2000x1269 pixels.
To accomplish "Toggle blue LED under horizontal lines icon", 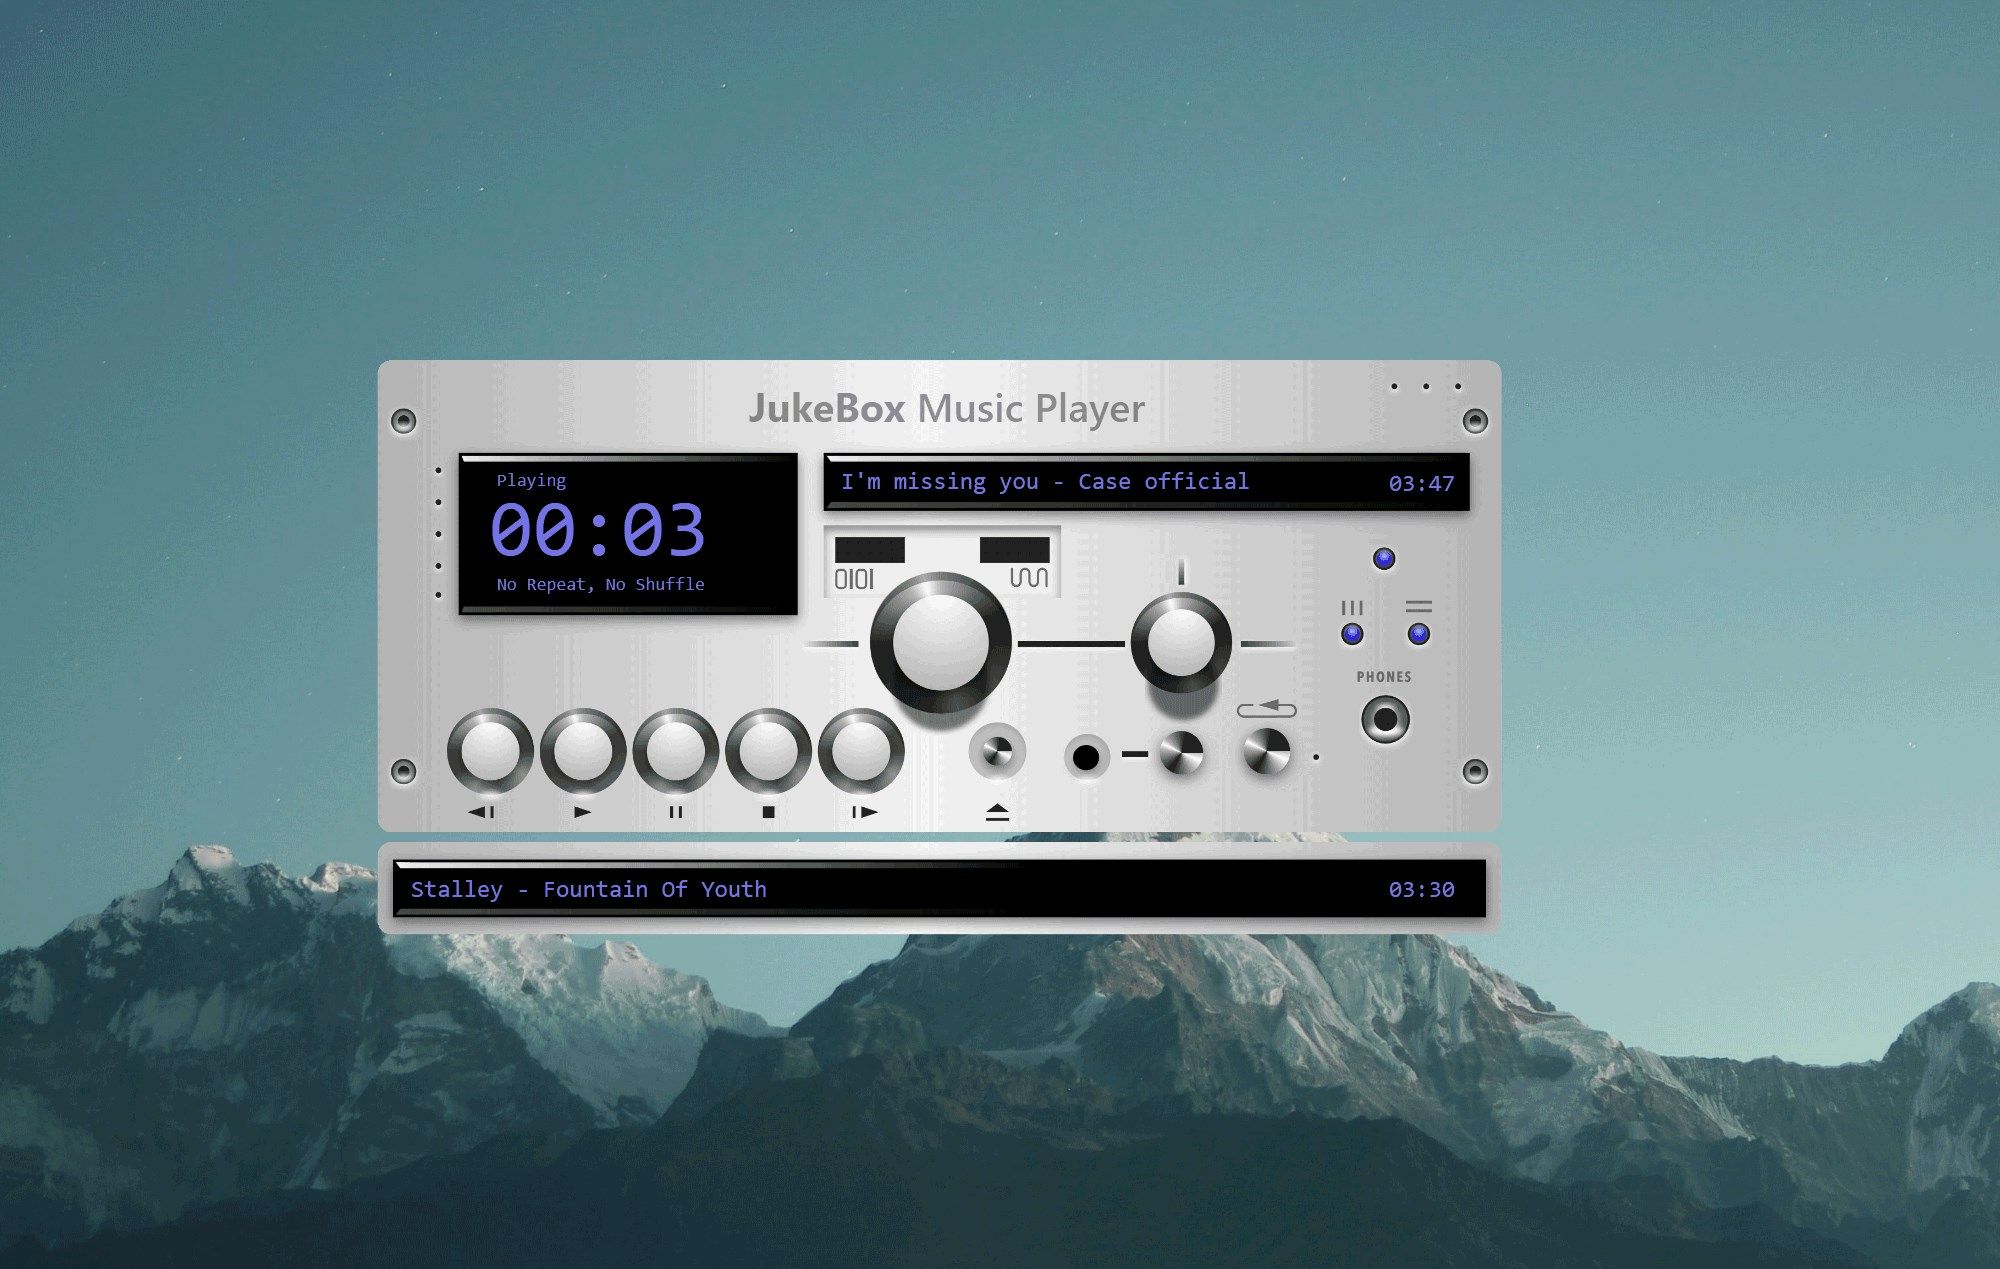I will [x=1418, y=634].
